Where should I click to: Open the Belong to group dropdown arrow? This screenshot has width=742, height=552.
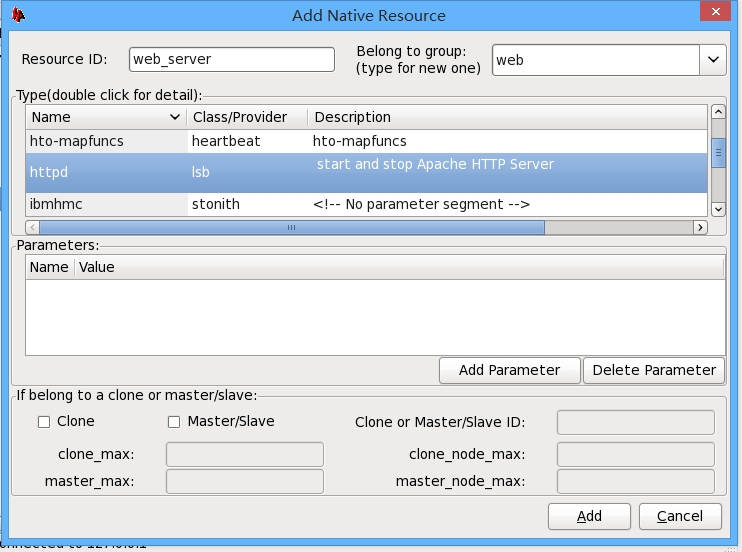(713, 60)
